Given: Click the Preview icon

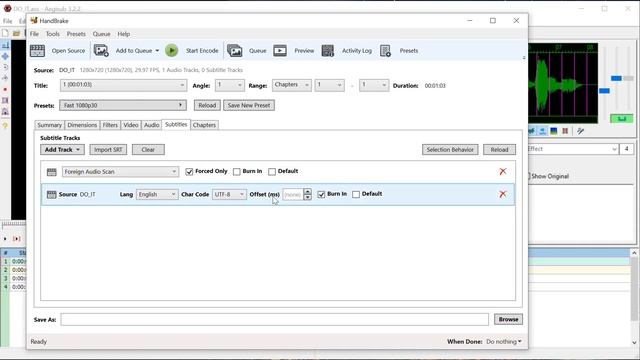Looking at the screenshot, I should pos(280,51).
